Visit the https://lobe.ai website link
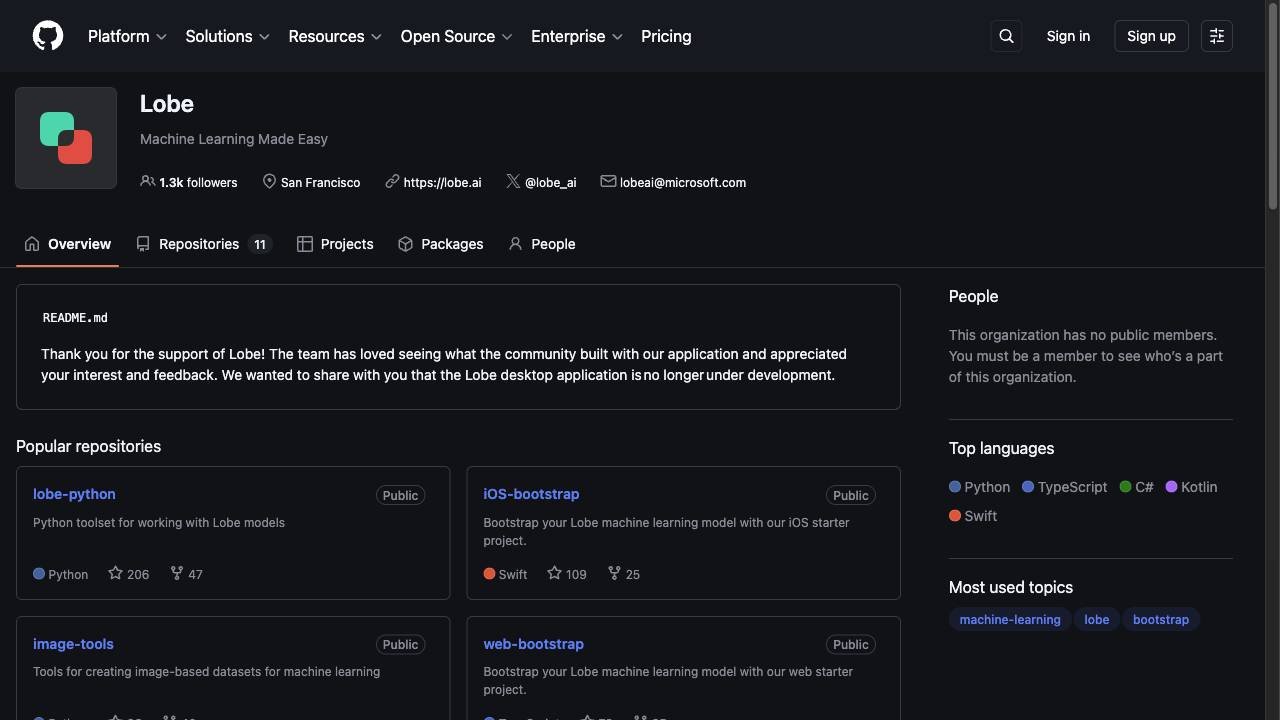1280x720 pixels. (x=442, y=182)
